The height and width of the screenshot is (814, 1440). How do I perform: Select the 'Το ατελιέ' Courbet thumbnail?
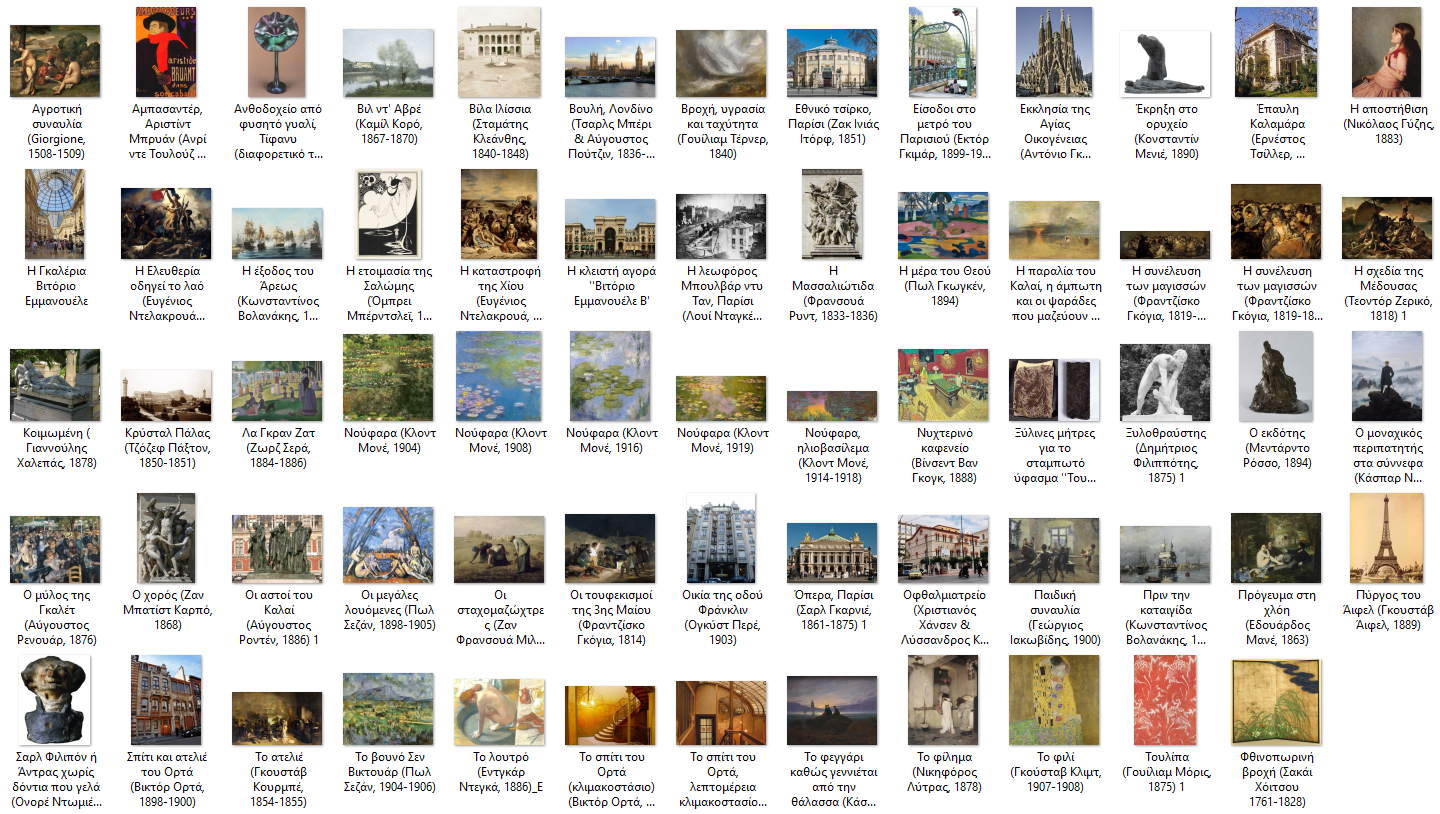tap(279, 719)
